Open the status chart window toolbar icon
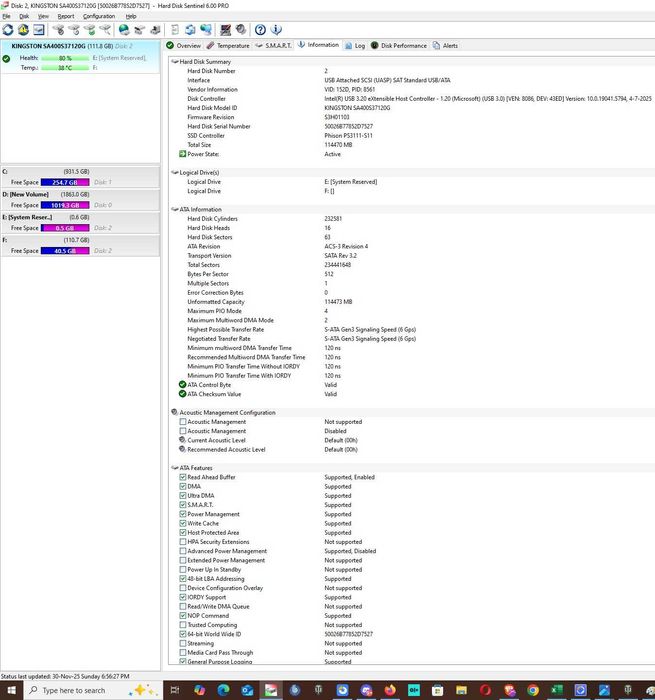655x700 pixels. (39, 30)
